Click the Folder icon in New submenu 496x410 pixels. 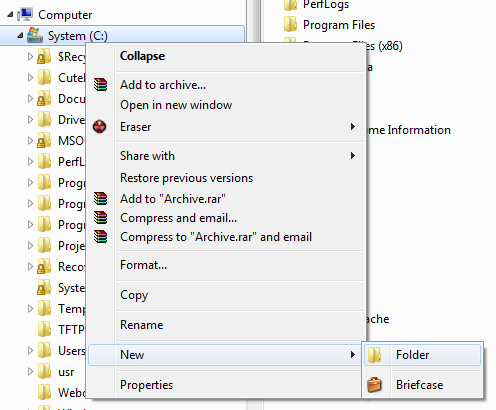click(x=374, y=355)
